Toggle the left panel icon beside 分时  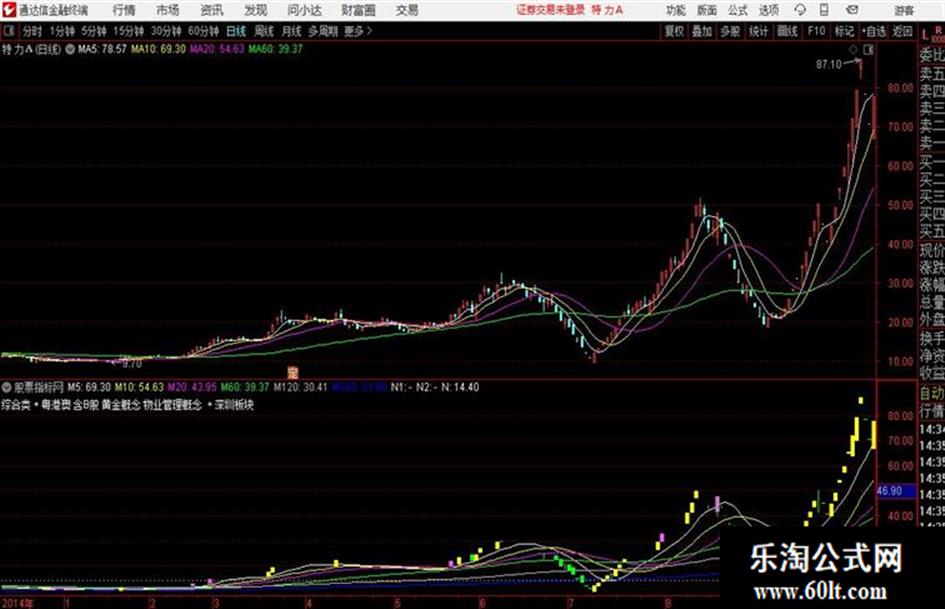pyautogui.click(x=8, y=31)
